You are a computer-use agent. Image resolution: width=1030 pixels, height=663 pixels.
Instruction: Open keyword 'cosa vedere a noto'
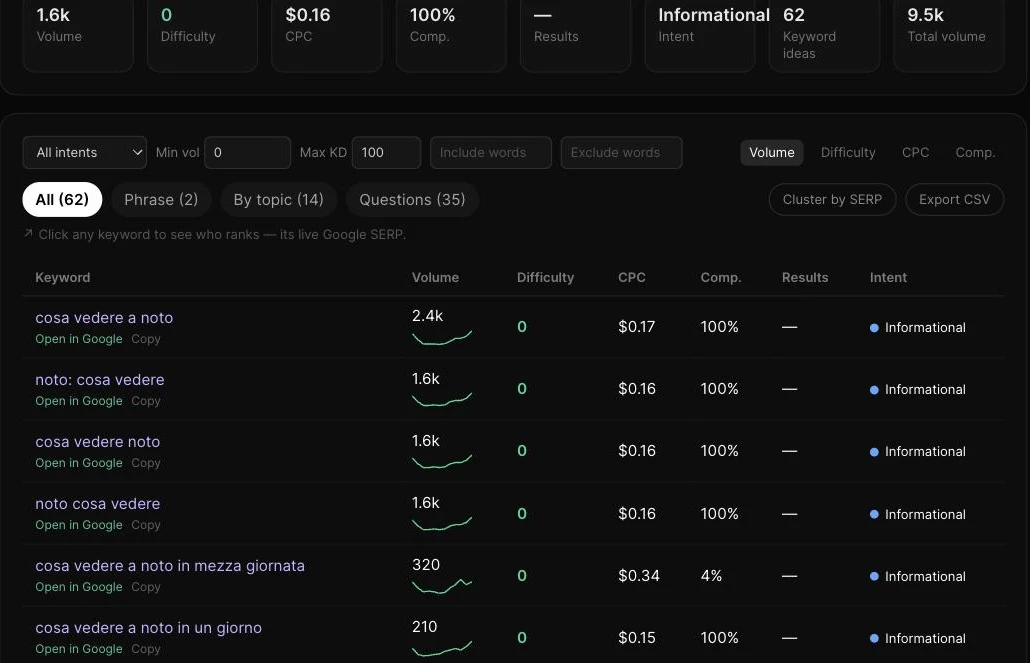click(104, 317)
